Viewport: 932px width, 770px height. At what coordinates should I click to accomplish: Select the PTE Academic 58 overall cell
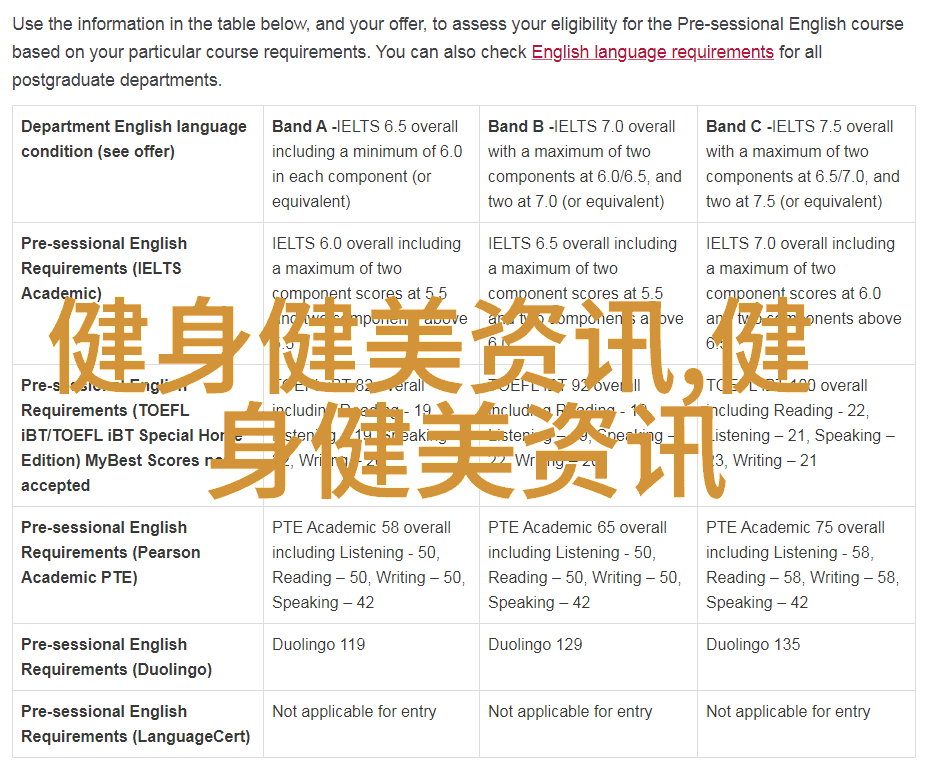click(370, 565)
